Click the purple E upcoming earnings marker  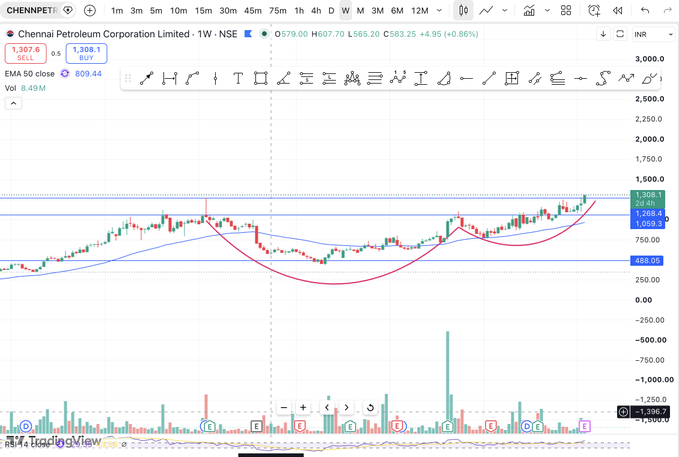click(x=585, y=427)
